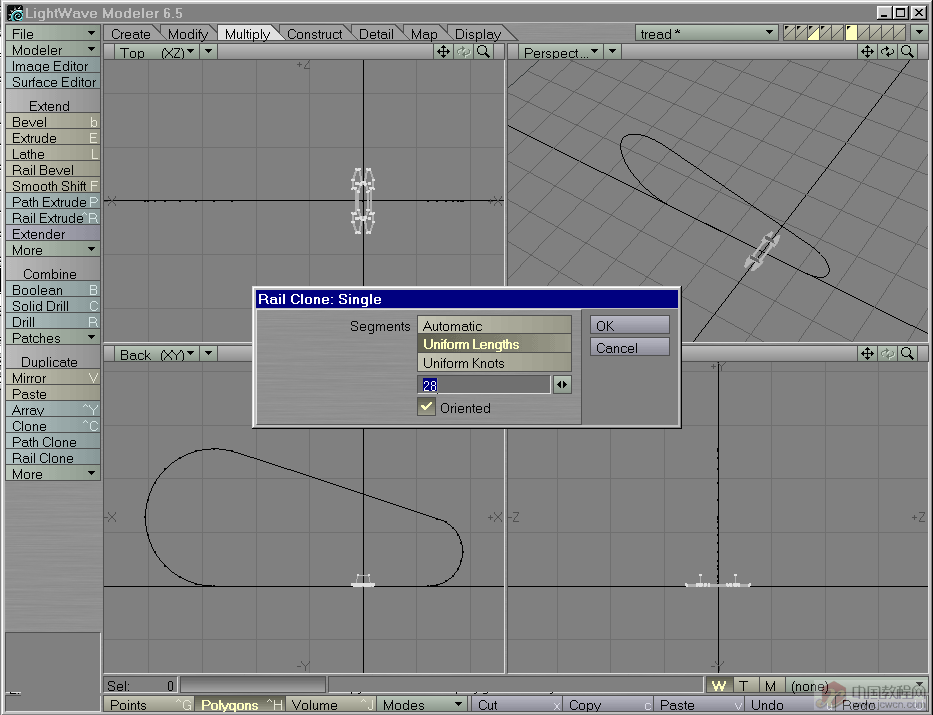
Task: Choose Uniform Knots segments option
Action: click(494, 362)
